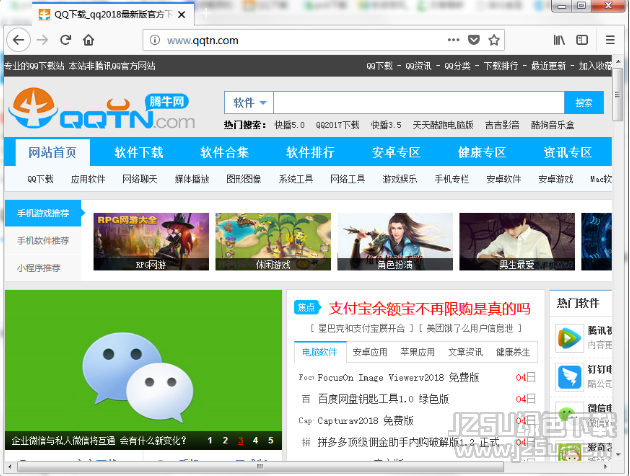Image resolution: width=630 pixels, height=476 pixels.
Task: Click the forward navigation arrow
Action: [x=42, y=40]
